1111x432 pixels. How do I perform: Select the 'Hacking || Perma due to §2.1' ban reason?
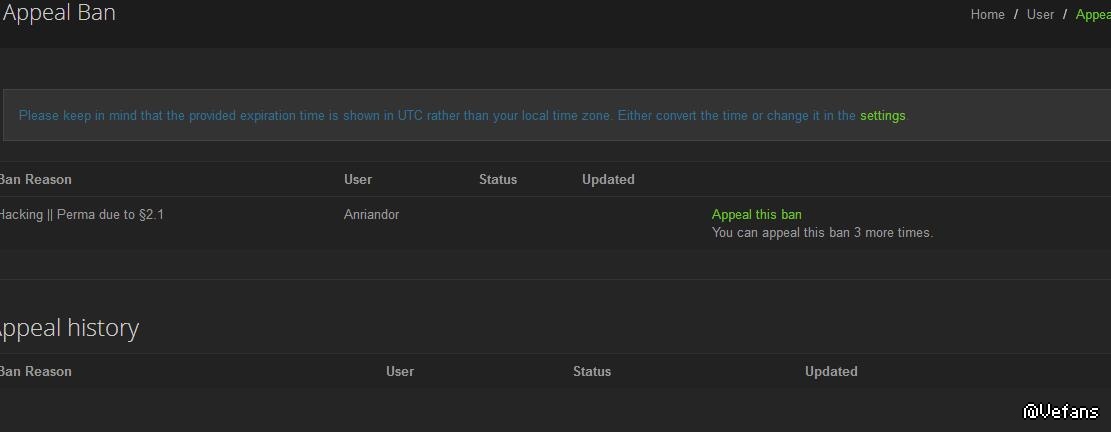[82, 214]
